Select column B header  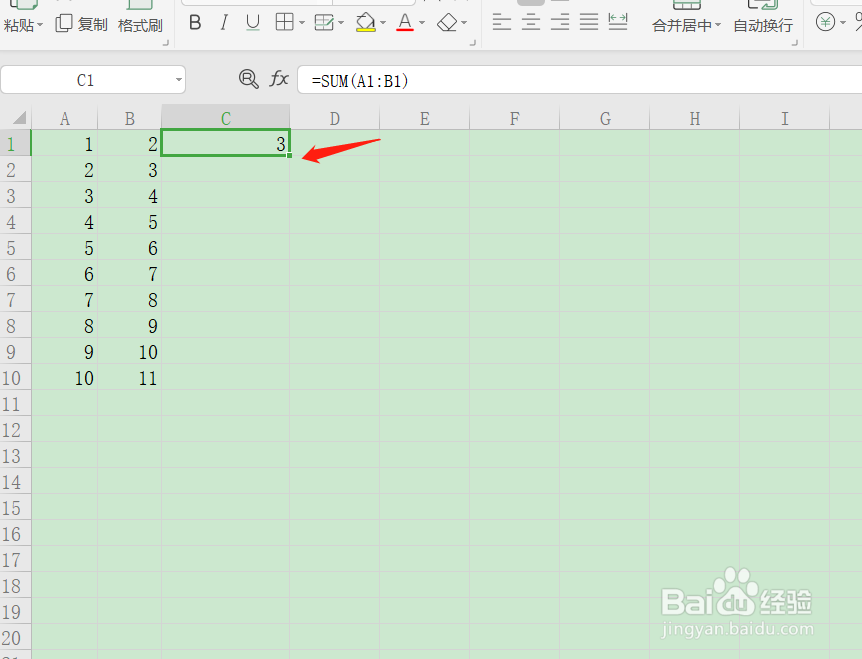(130, 118)
